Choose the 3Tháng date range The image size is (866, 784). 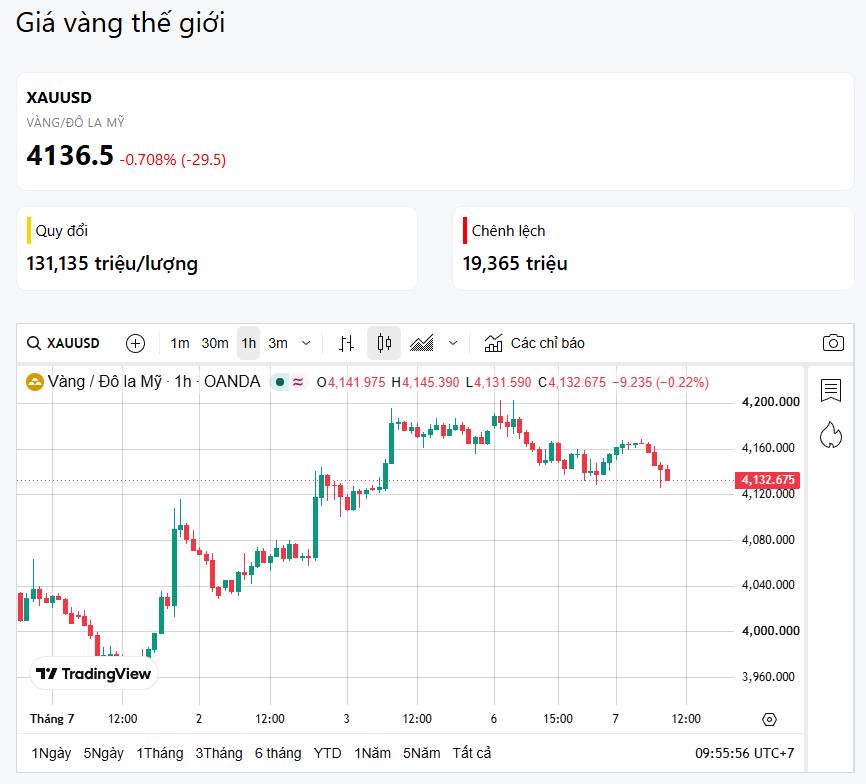[x=219, y=753]
